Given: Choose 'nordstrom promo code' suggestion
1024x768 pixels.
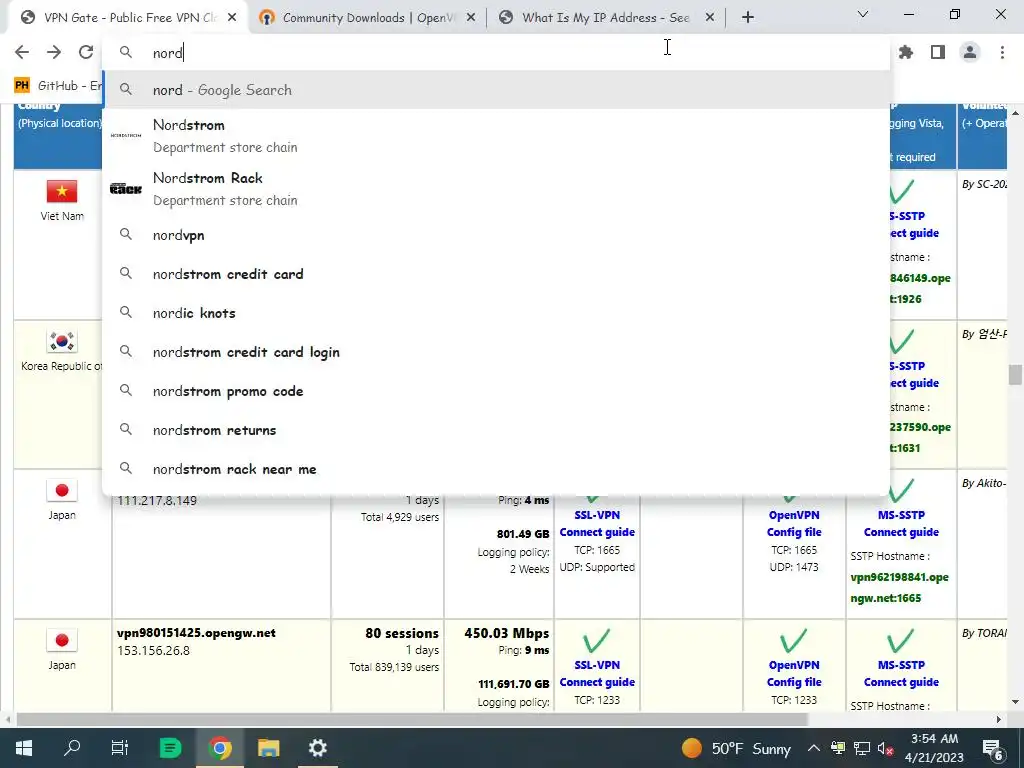Looking at the screenshot, I should coord(496,391).
